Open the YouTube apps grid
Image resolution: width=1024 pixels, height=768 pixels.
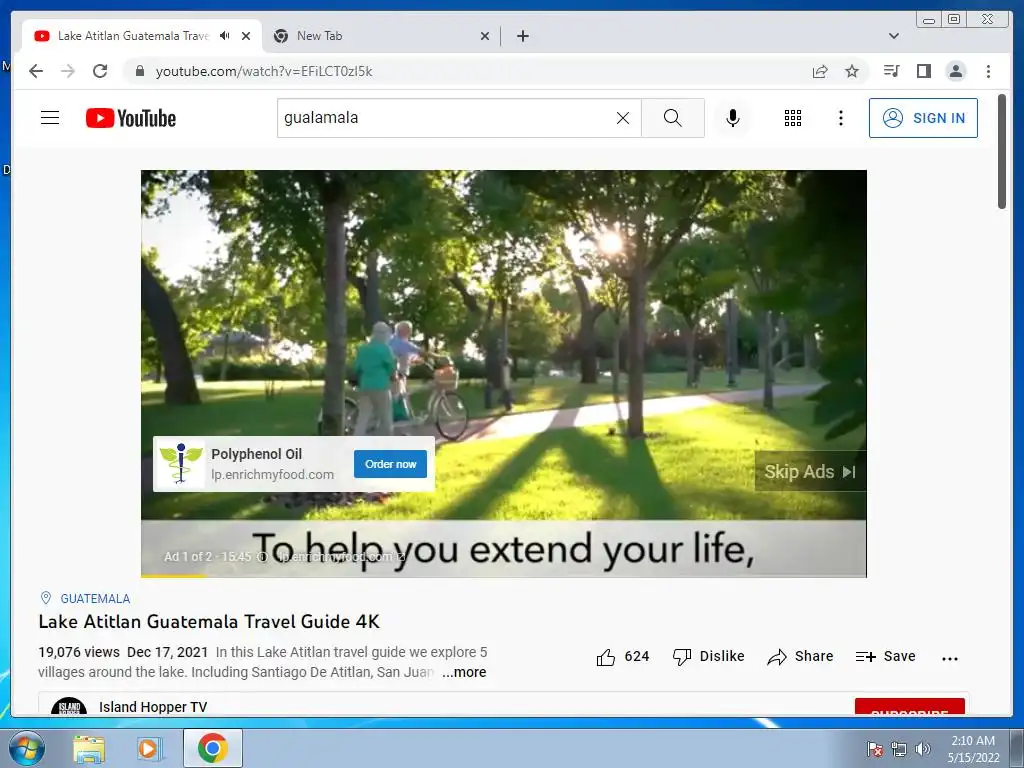(793, 118)
